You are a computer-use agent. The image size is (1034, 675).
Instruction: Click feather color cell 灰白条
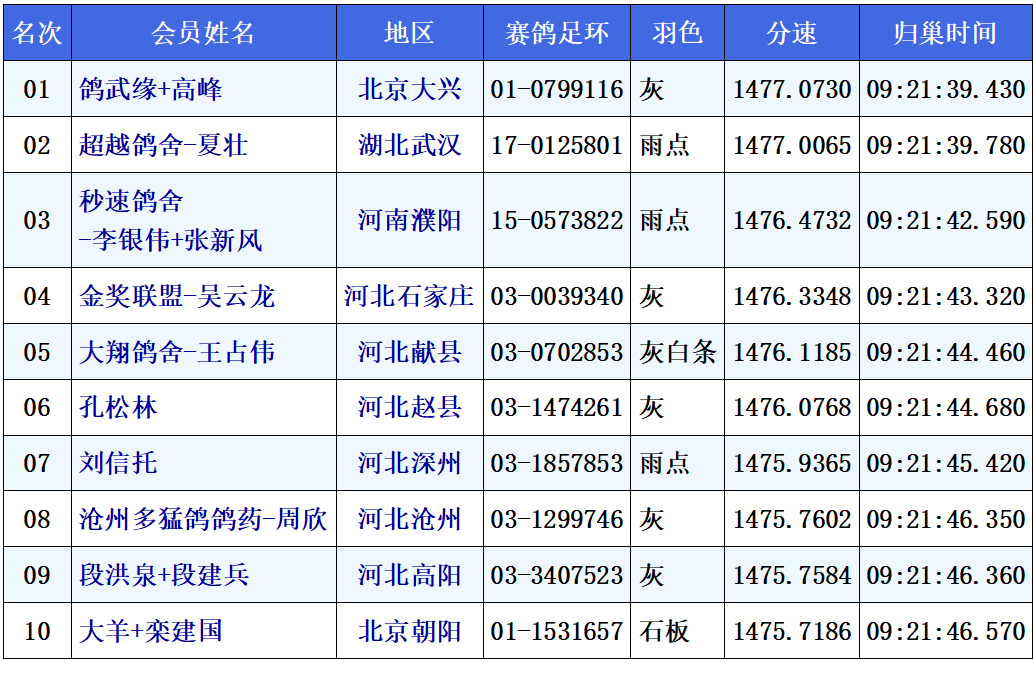678,353
